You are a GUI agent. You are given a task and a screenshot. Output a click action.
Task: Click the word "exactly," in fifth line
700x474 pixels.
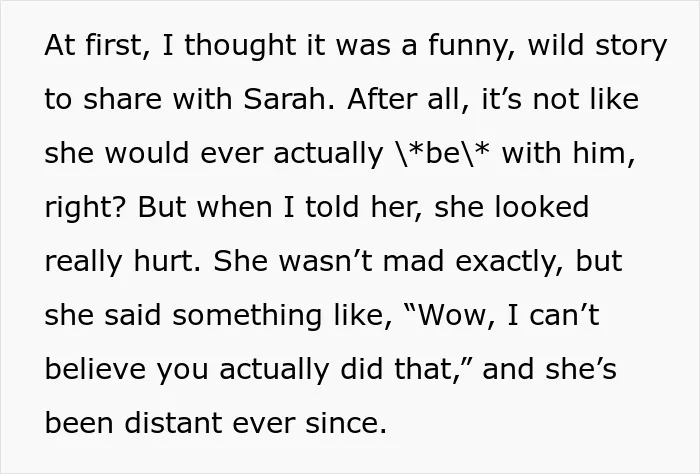point(509,263)
